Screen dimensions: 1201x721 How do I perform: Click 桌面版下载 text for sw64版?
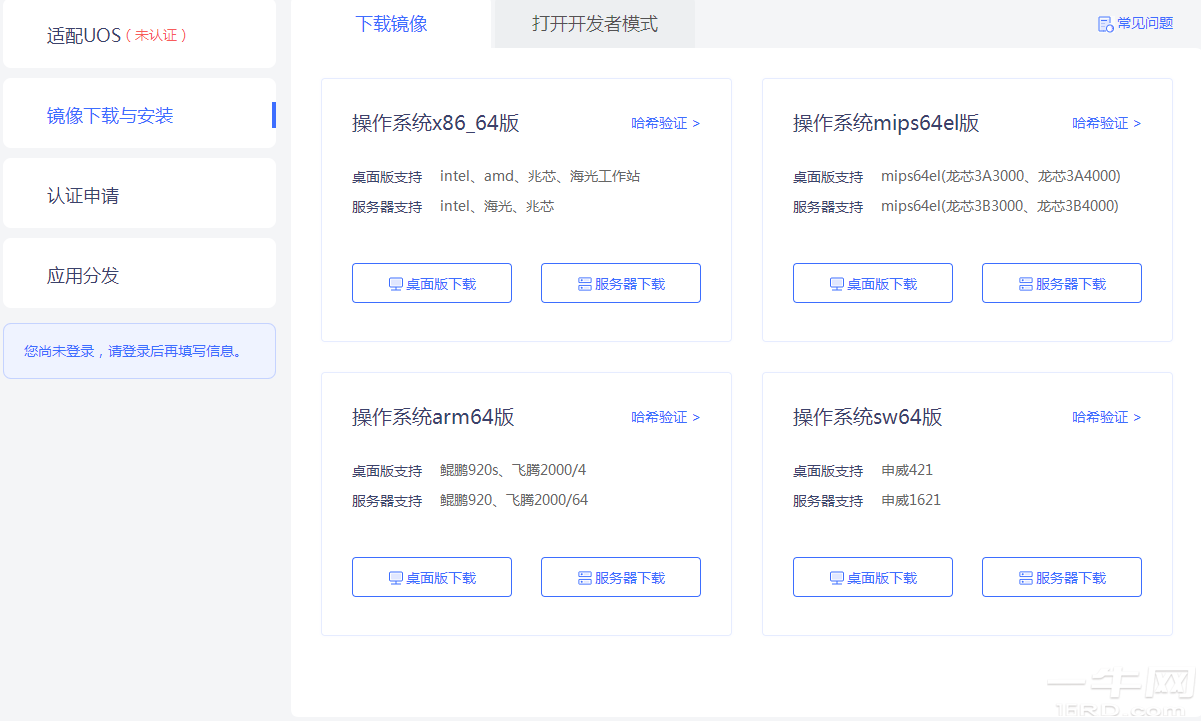[x=882, y=578]
